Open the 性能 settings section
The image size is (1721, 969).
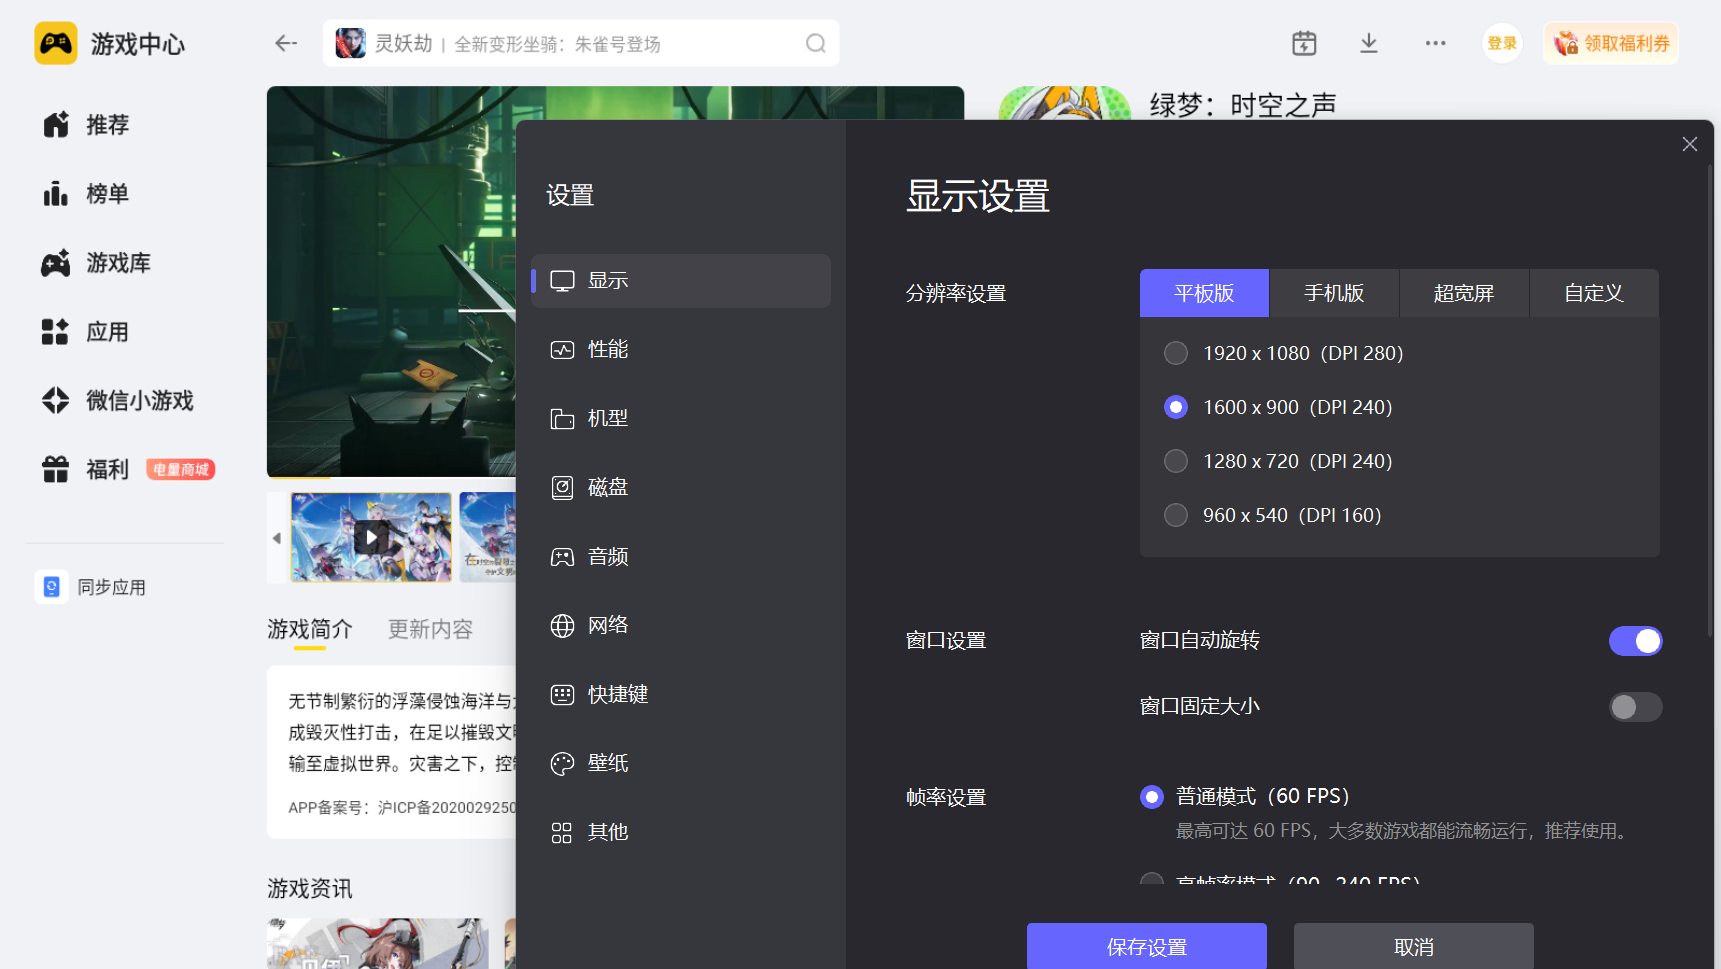[x=607, y=349]
